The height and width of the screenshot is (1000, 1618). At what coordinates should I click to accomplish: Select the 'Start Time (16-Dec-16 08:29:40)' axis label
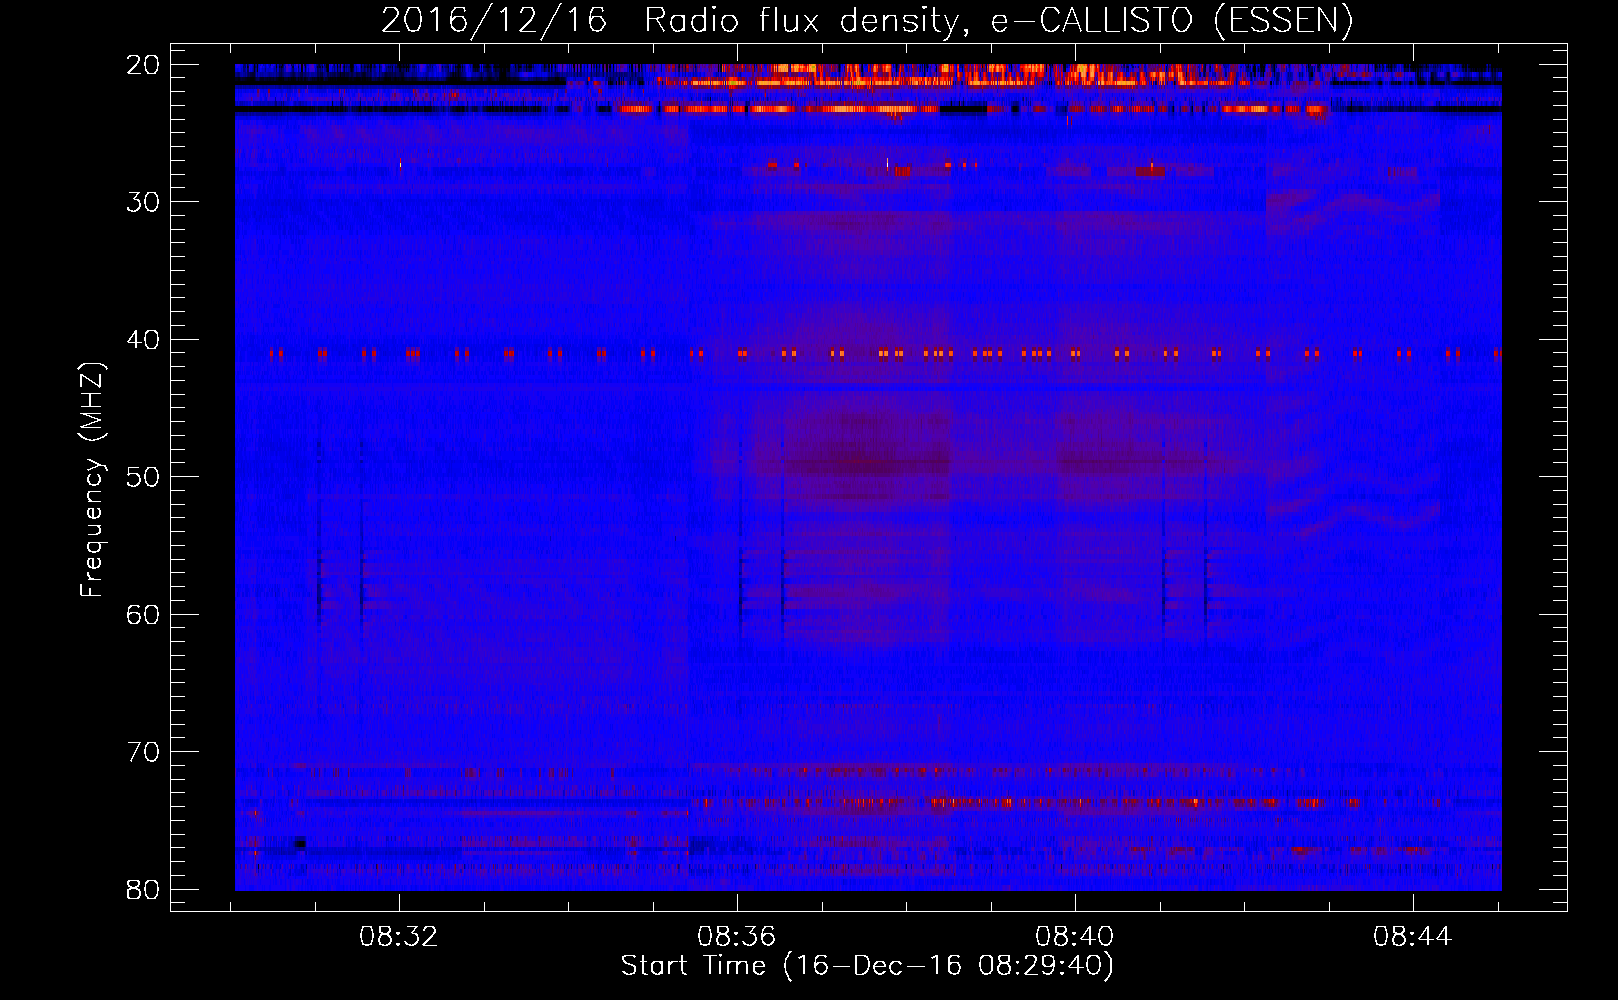(867, 966)
